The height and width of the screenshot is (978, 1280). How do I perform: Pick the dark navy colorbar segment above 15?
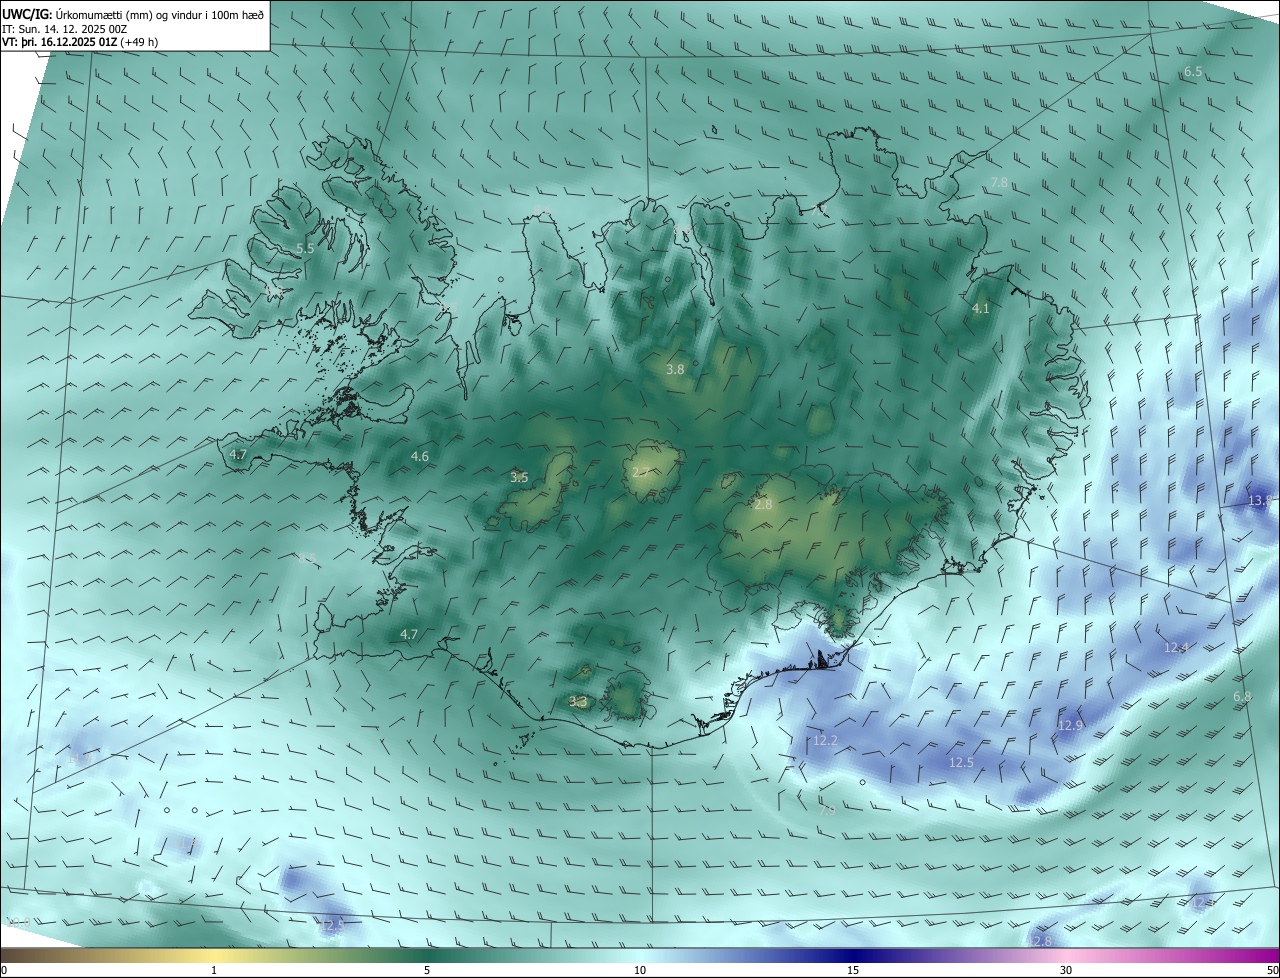(x=853, y=955)
